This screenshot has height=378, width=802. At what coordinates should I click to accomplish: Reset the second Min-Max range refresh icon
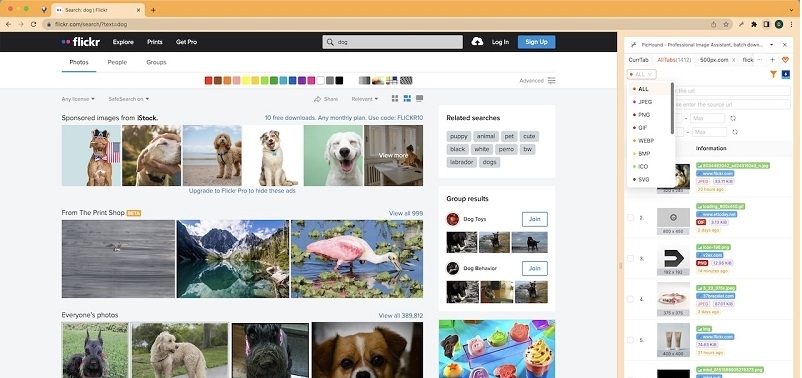(x=735, y=132)
